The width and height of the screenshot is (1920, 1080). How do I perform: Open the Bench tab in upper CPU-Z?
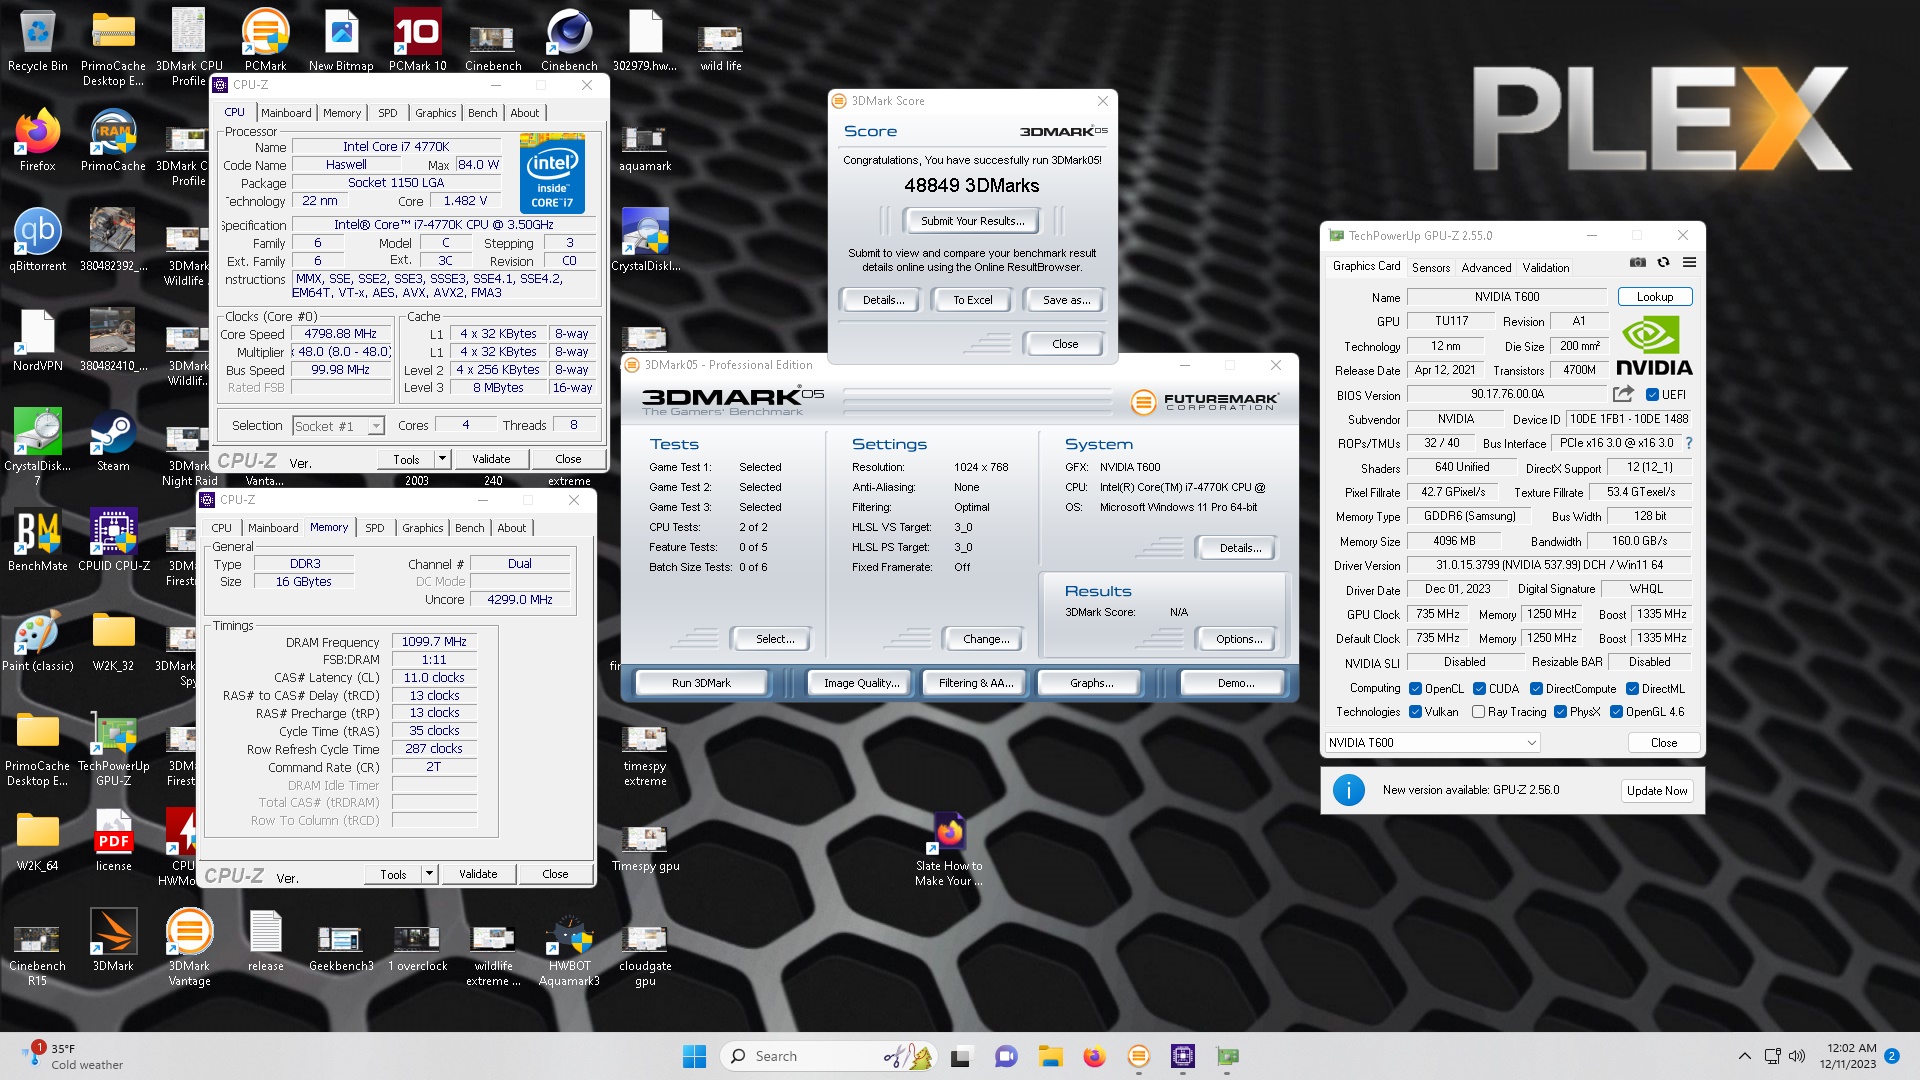(482, 113)
